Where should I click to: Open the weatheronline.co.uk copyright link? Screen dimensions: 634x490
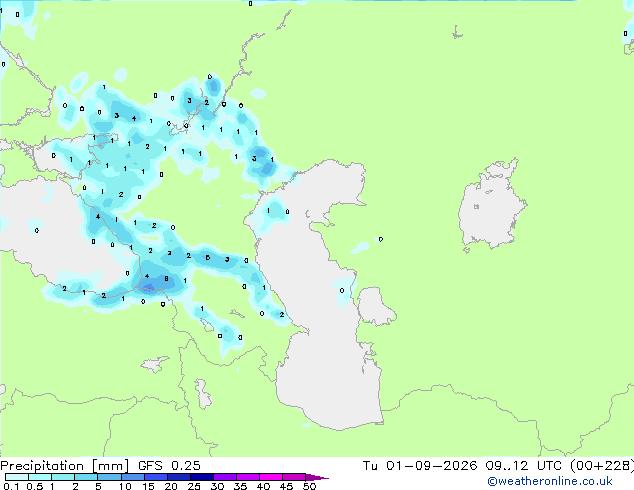click(x=549, y=481)
